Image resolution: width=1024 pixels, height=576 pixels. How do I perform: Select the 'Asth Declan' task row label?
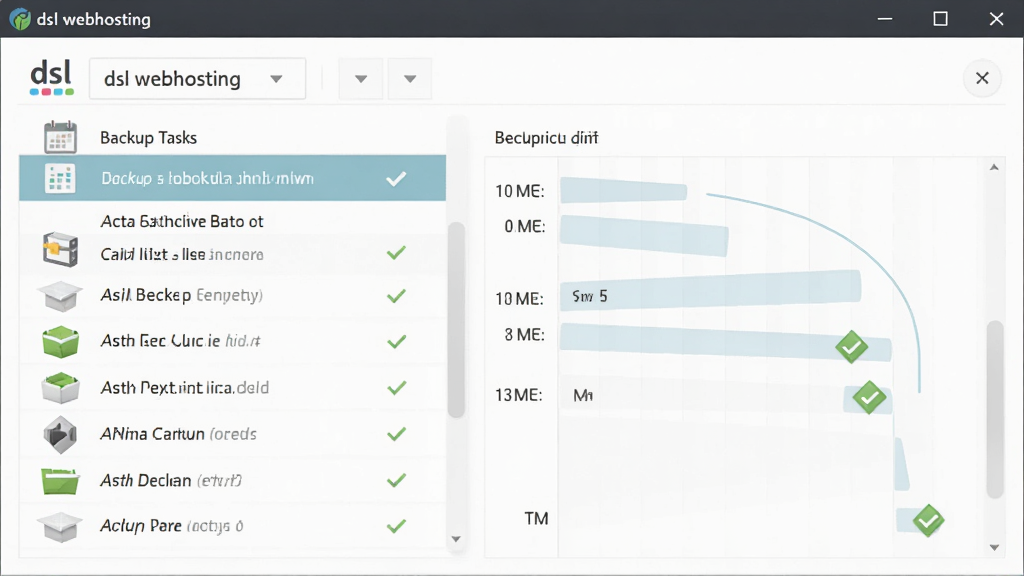(171, 481)
